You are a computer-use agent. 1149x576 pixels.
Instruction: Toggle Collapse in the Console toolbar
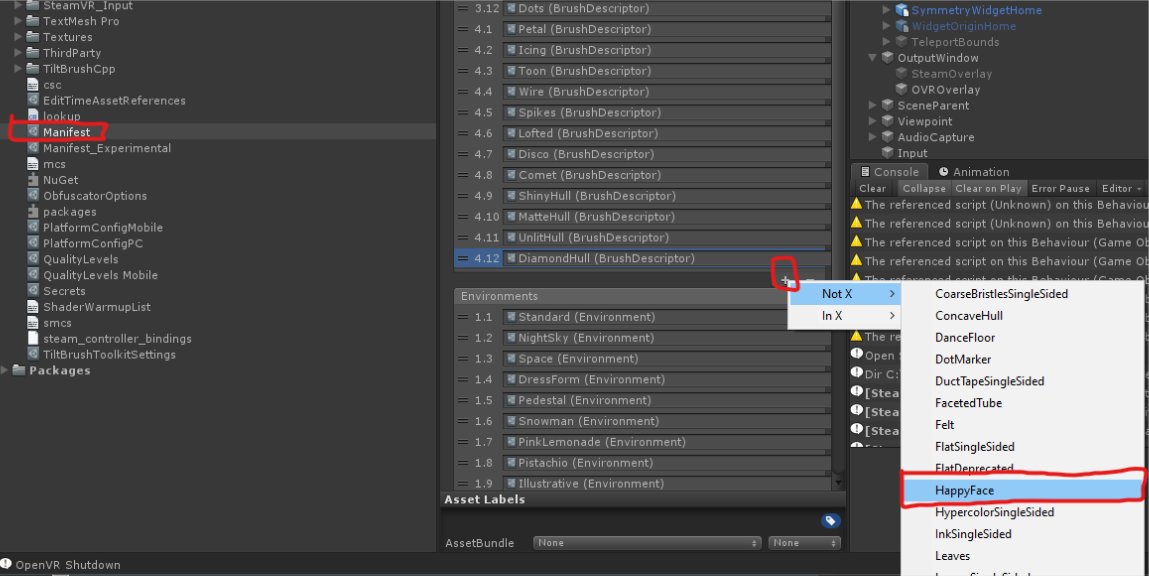923,188
